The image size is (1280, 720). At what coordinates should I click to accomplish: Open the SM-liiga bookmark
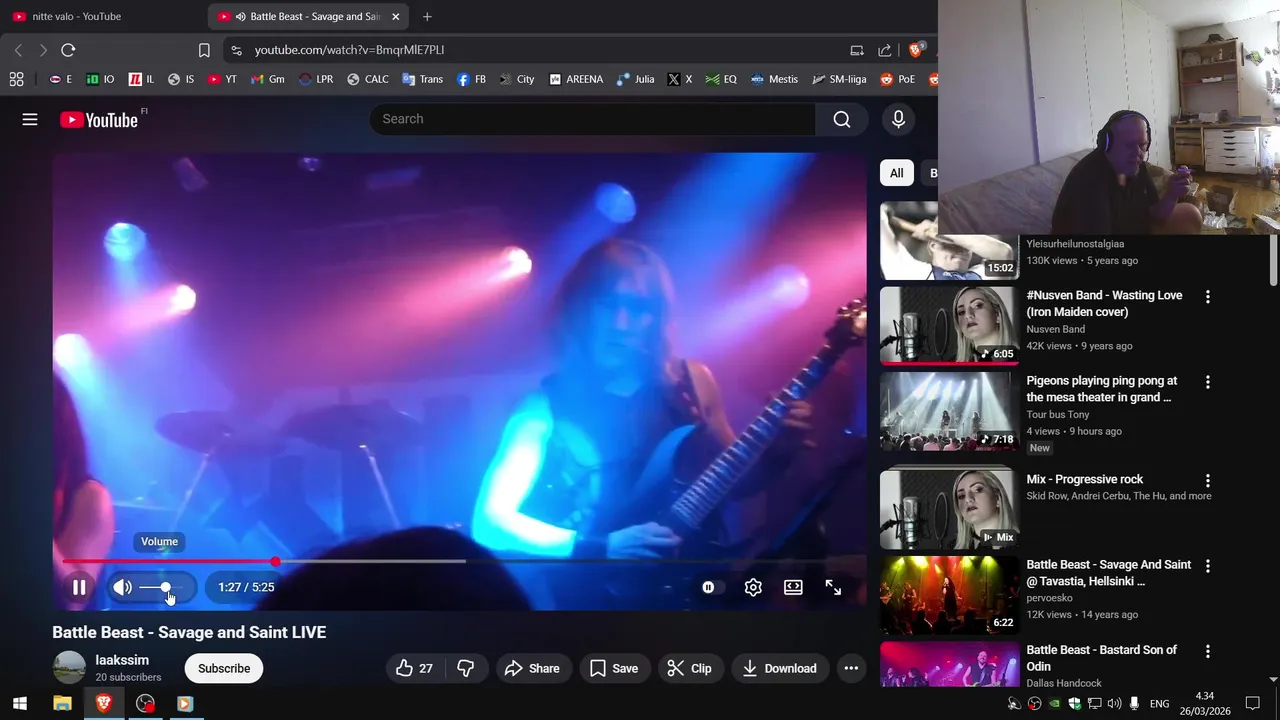(x=840, y=79)
